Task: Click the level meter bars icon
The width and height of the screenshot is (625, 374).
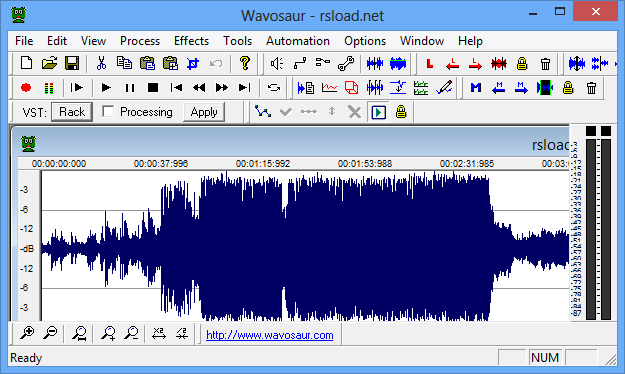Action: 49,88
